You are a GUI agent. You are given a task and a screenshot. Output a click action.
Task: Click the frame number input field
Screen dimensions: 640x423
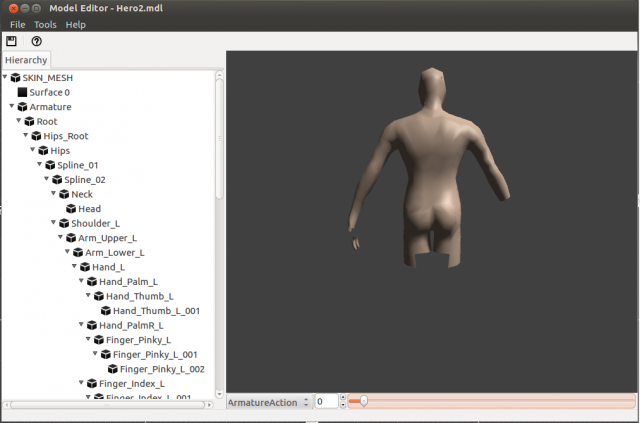(x=326, y=401)
